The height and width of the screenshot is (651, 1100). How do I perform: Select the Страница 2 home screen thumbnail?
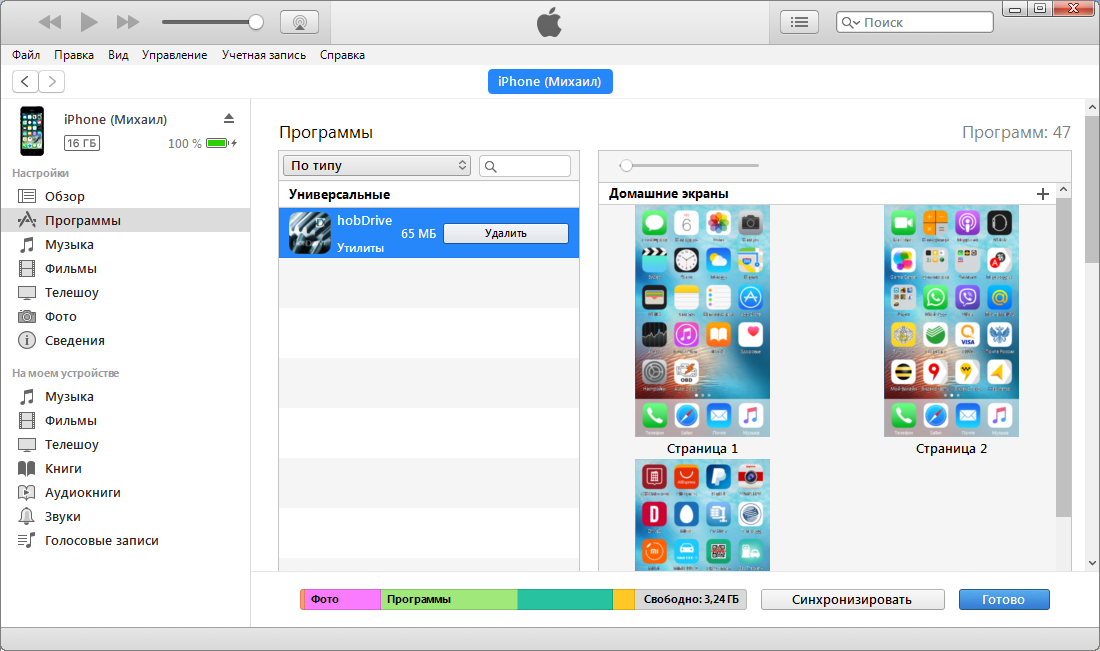coord(951,321)
